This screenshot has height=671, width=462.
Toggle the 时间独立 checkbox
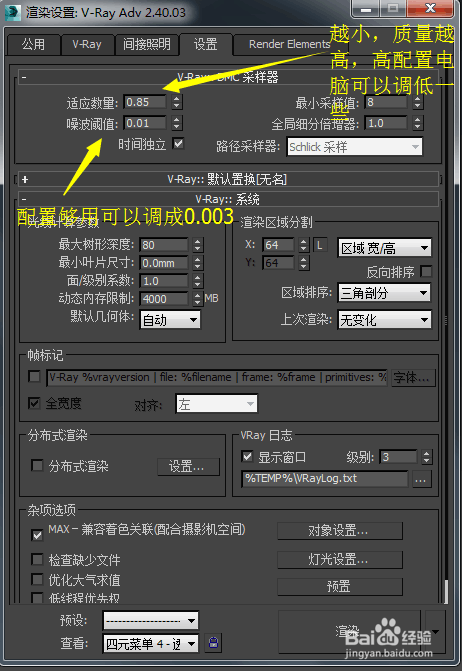click(178, 143)
